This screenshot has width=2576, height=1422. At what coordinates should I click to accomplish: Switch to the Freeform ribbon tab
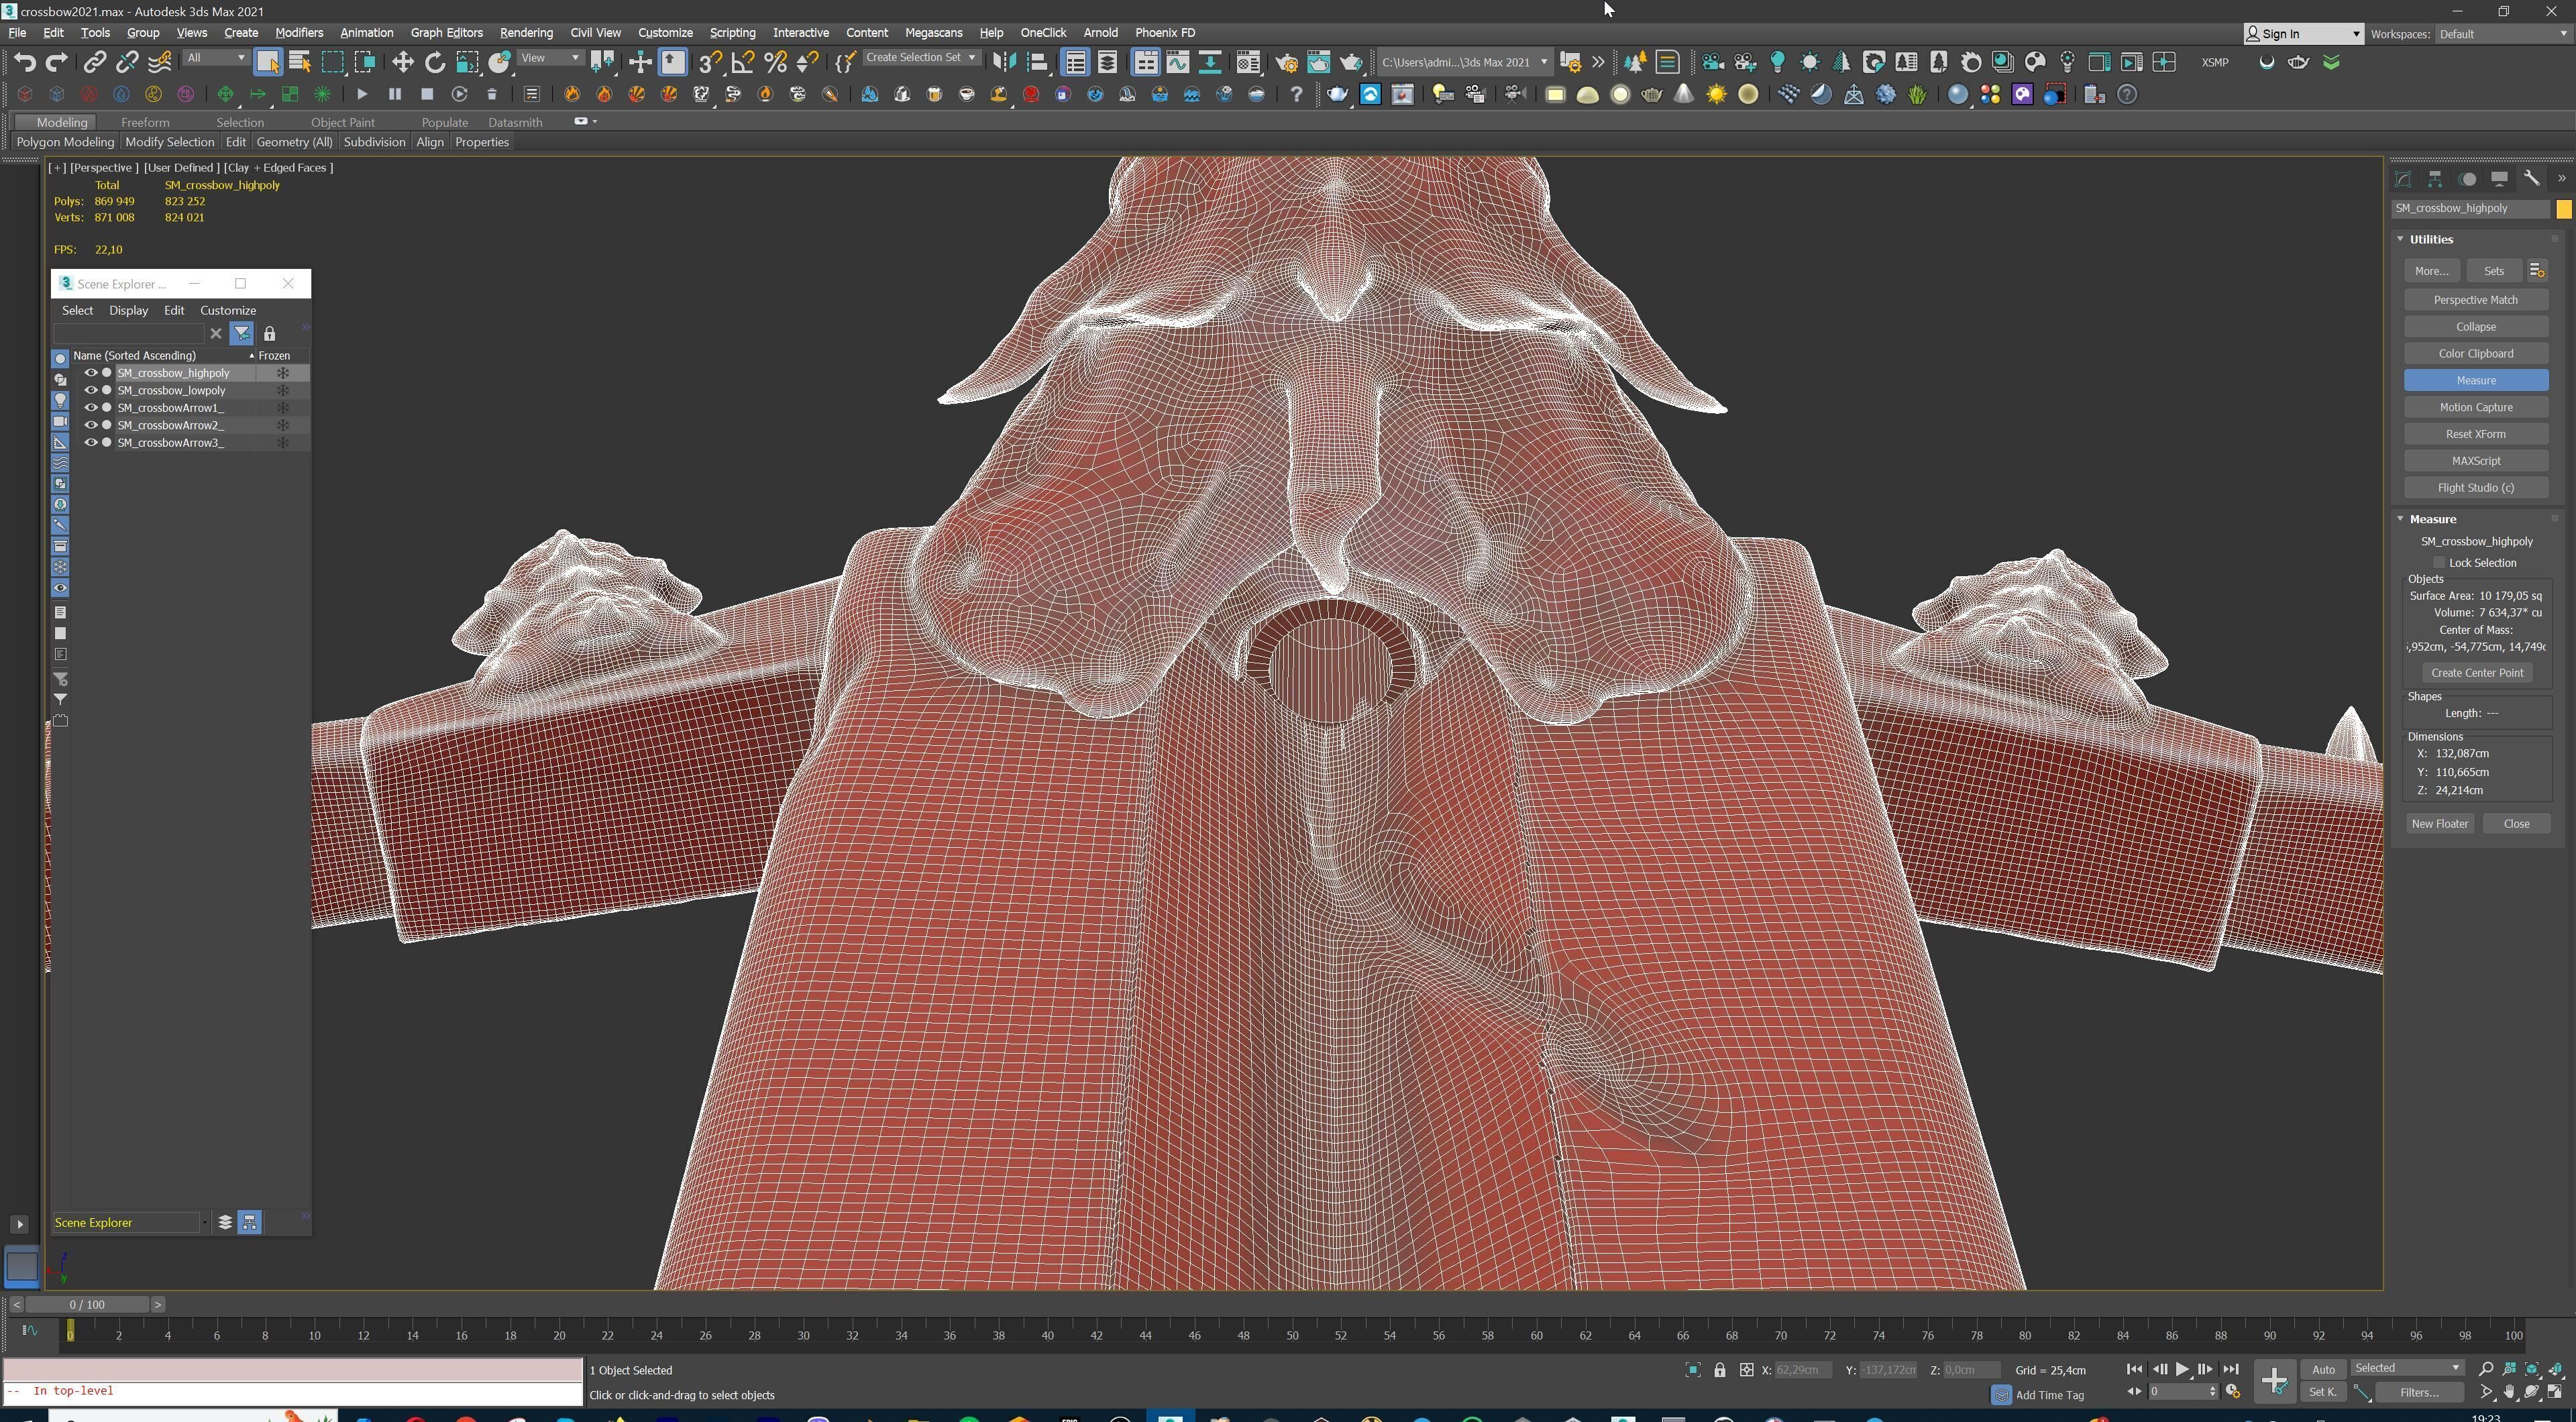[145, 122]
